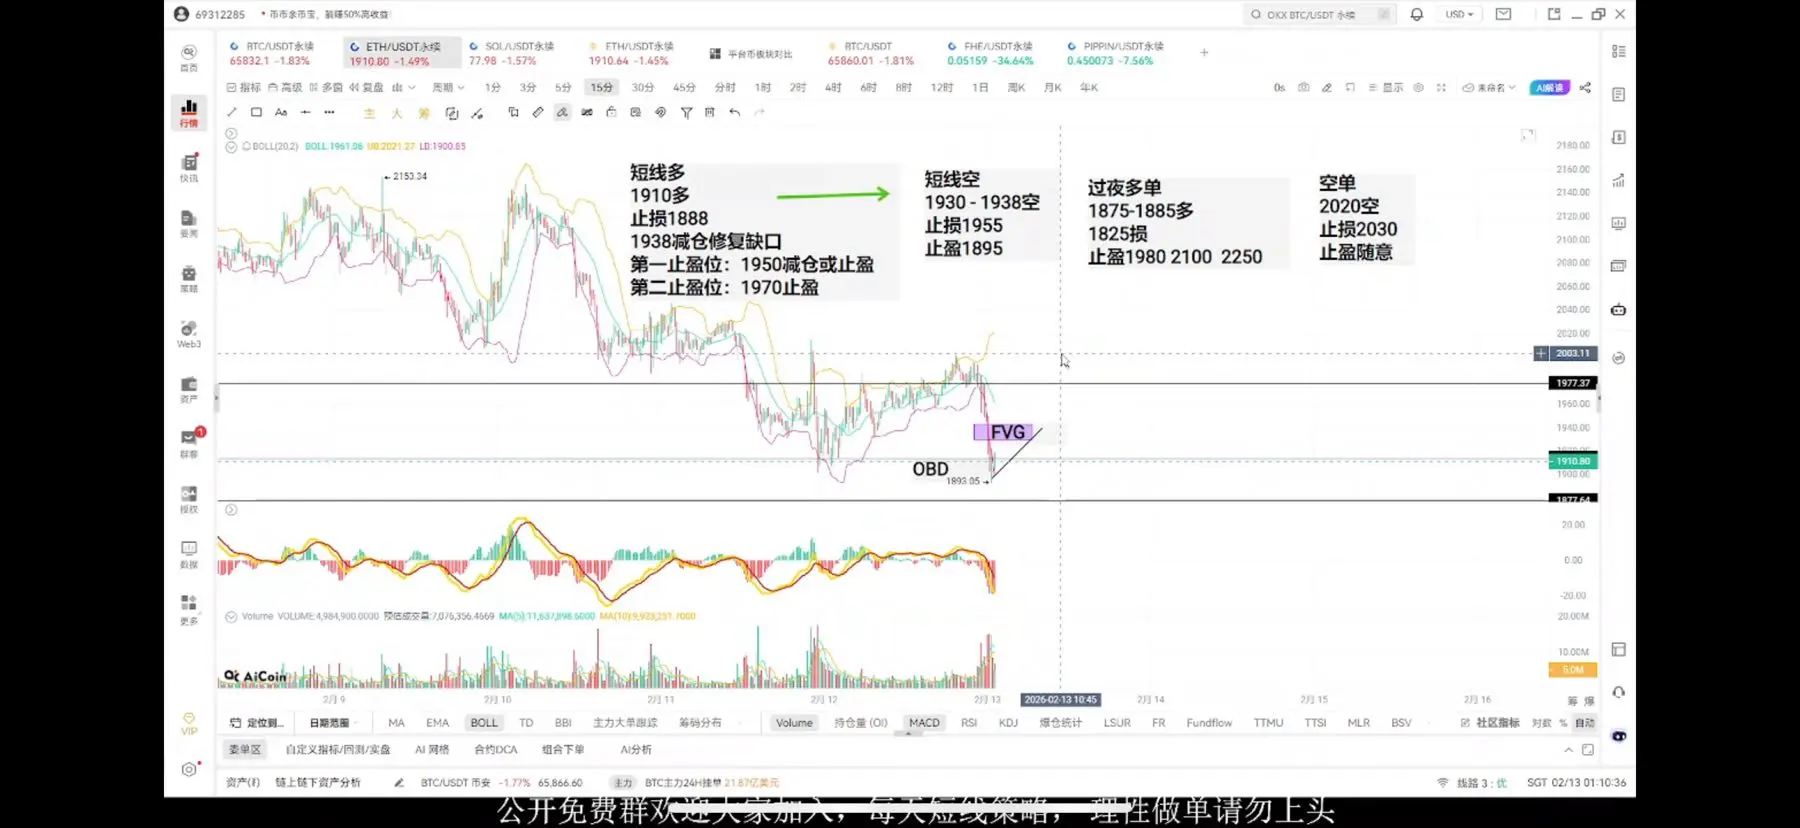Open the list view icon at right sidebar top
This screenshot has width=1800, height=828.
tap(1618, 51)
